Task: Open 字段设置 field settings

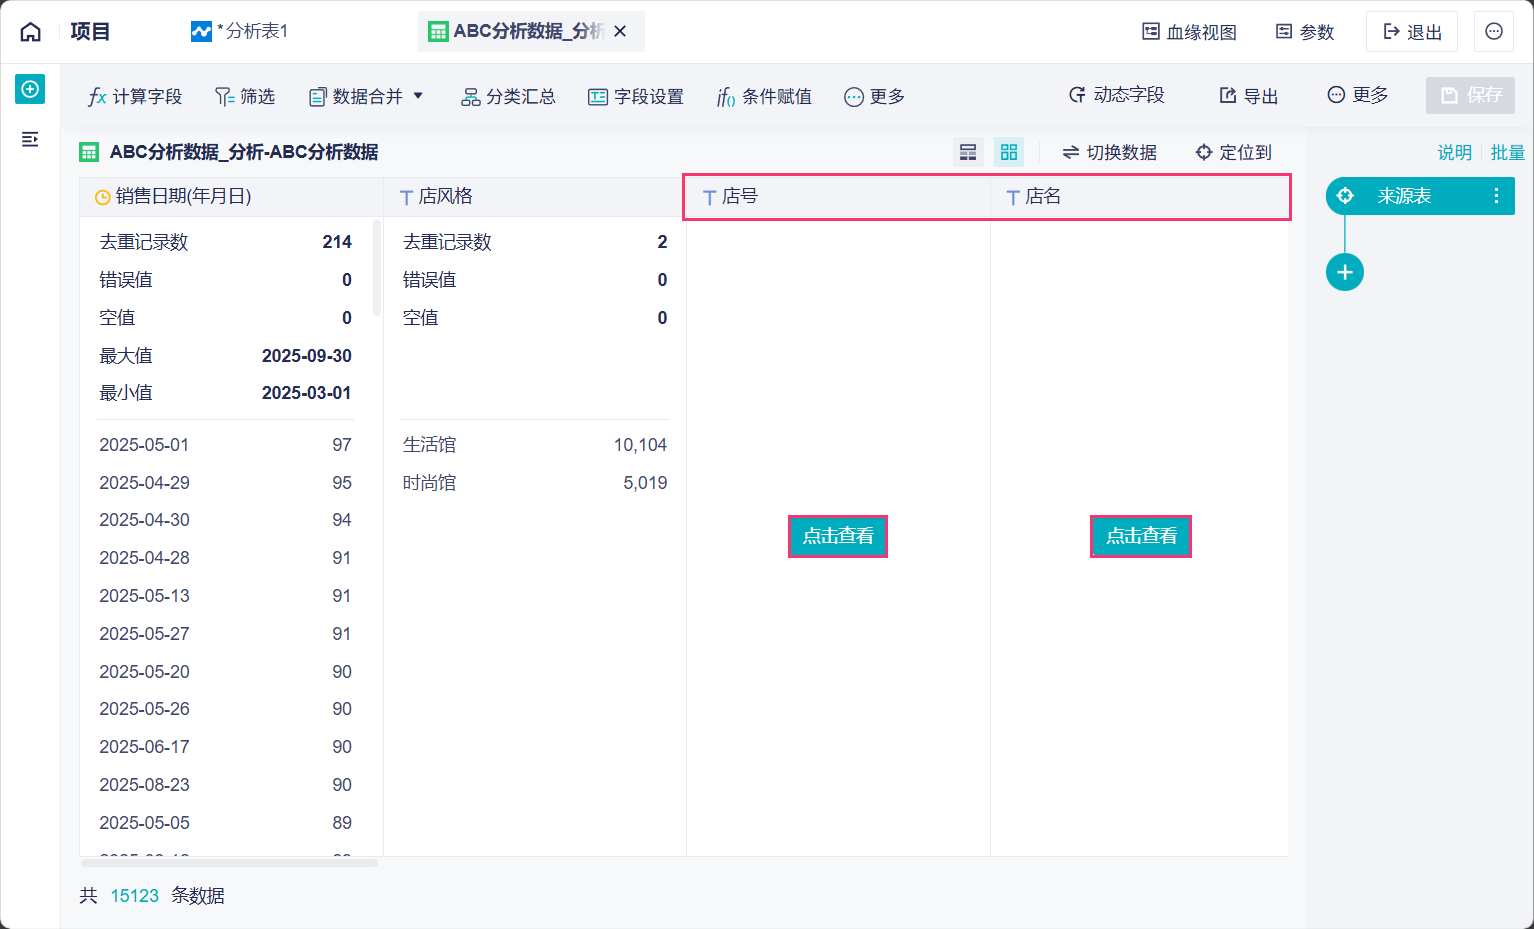Action: [x=636, y=96]
